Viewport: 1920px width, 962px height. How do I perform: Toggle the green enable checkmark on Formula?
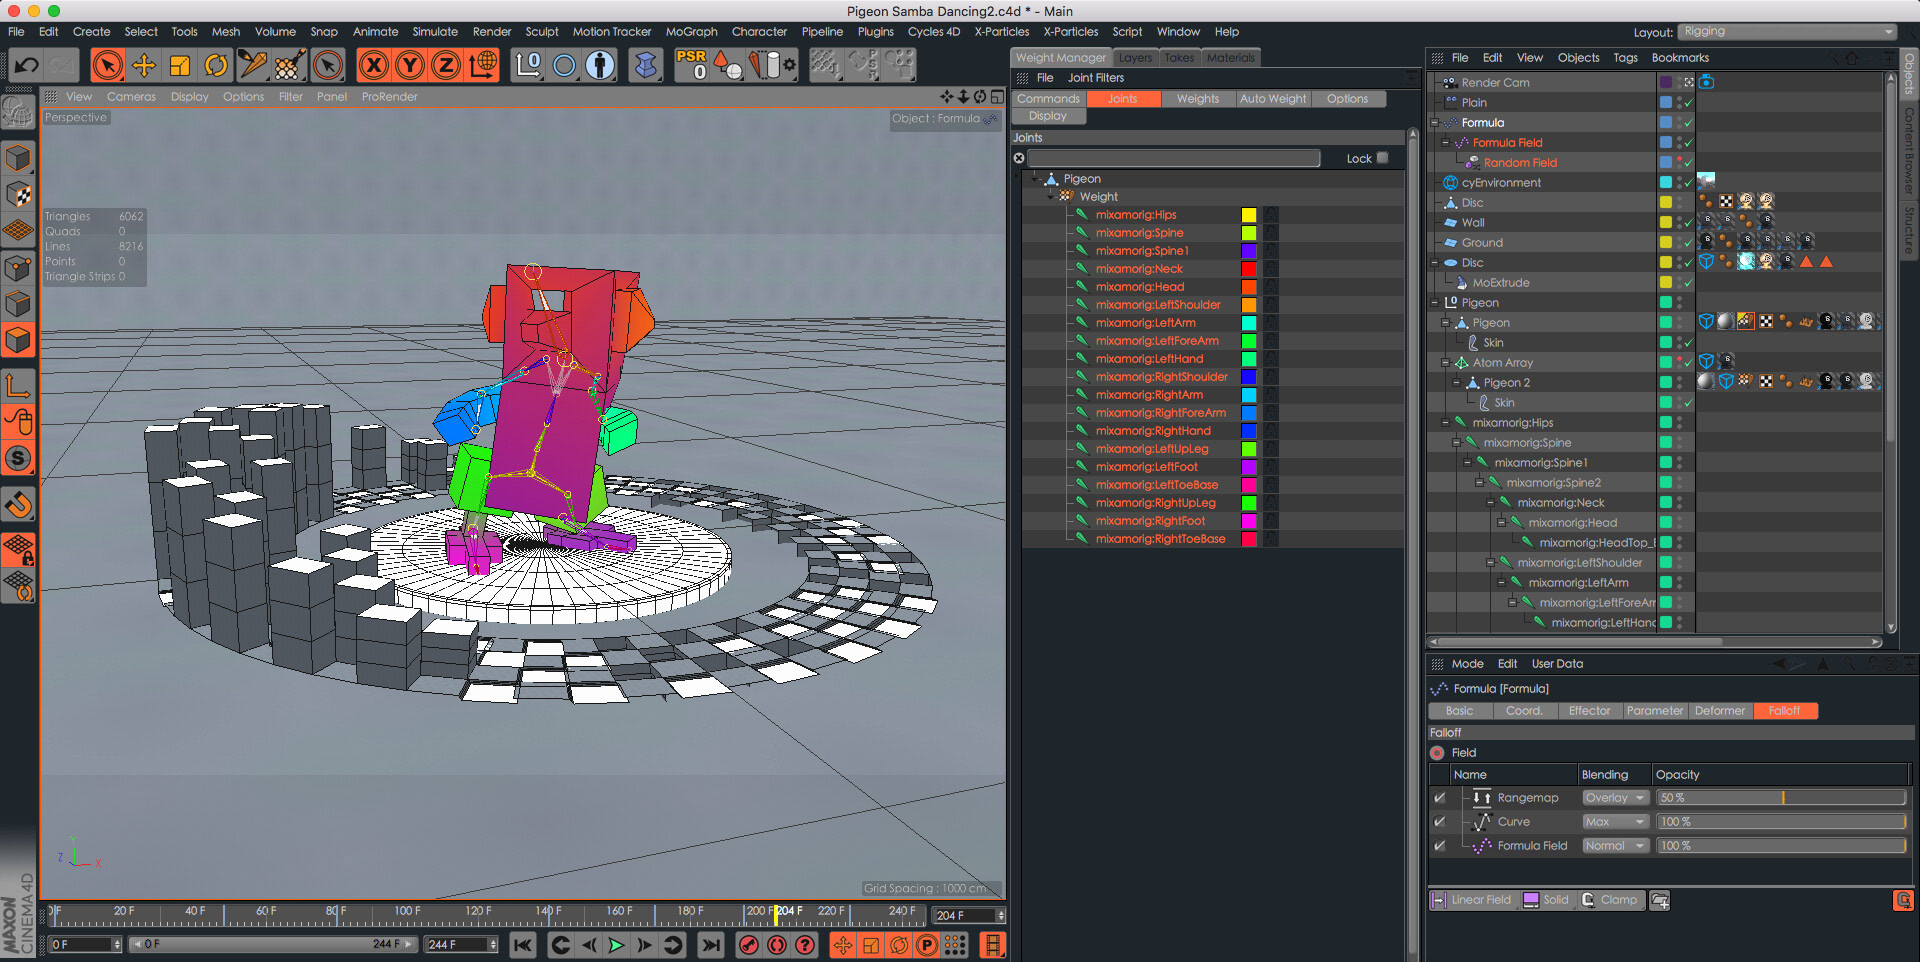[x=1686, y=122]
